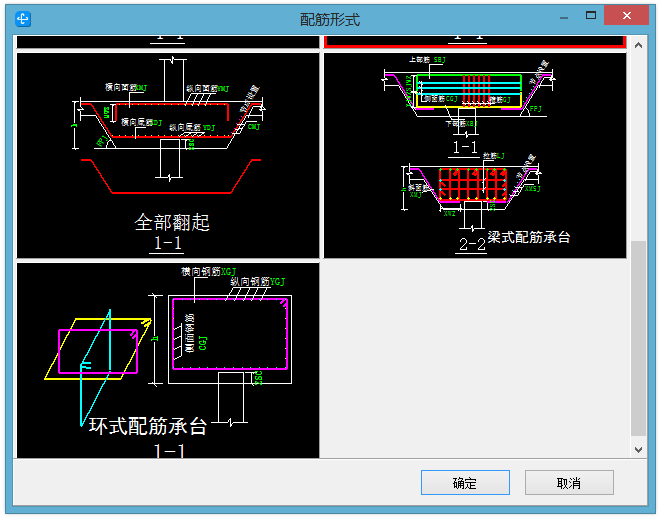The image size is (667, 524).
Task: Click the scroll down arrow
Action: point(638,450)
